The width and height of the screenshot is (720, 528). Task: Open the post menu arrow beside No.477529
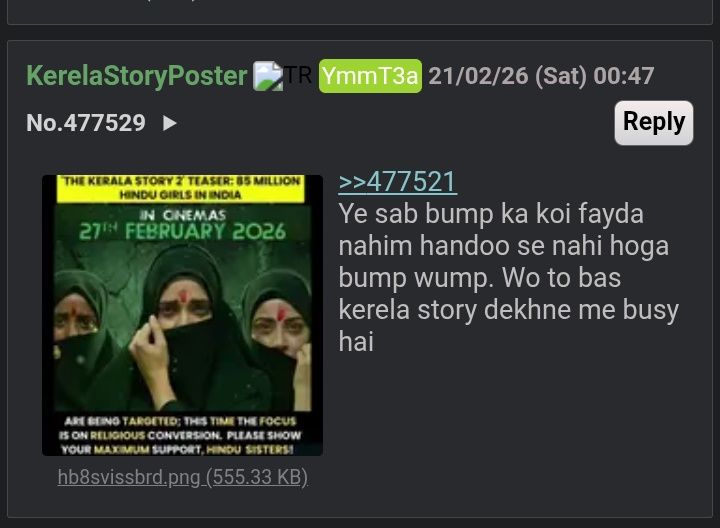coord(170,123)
